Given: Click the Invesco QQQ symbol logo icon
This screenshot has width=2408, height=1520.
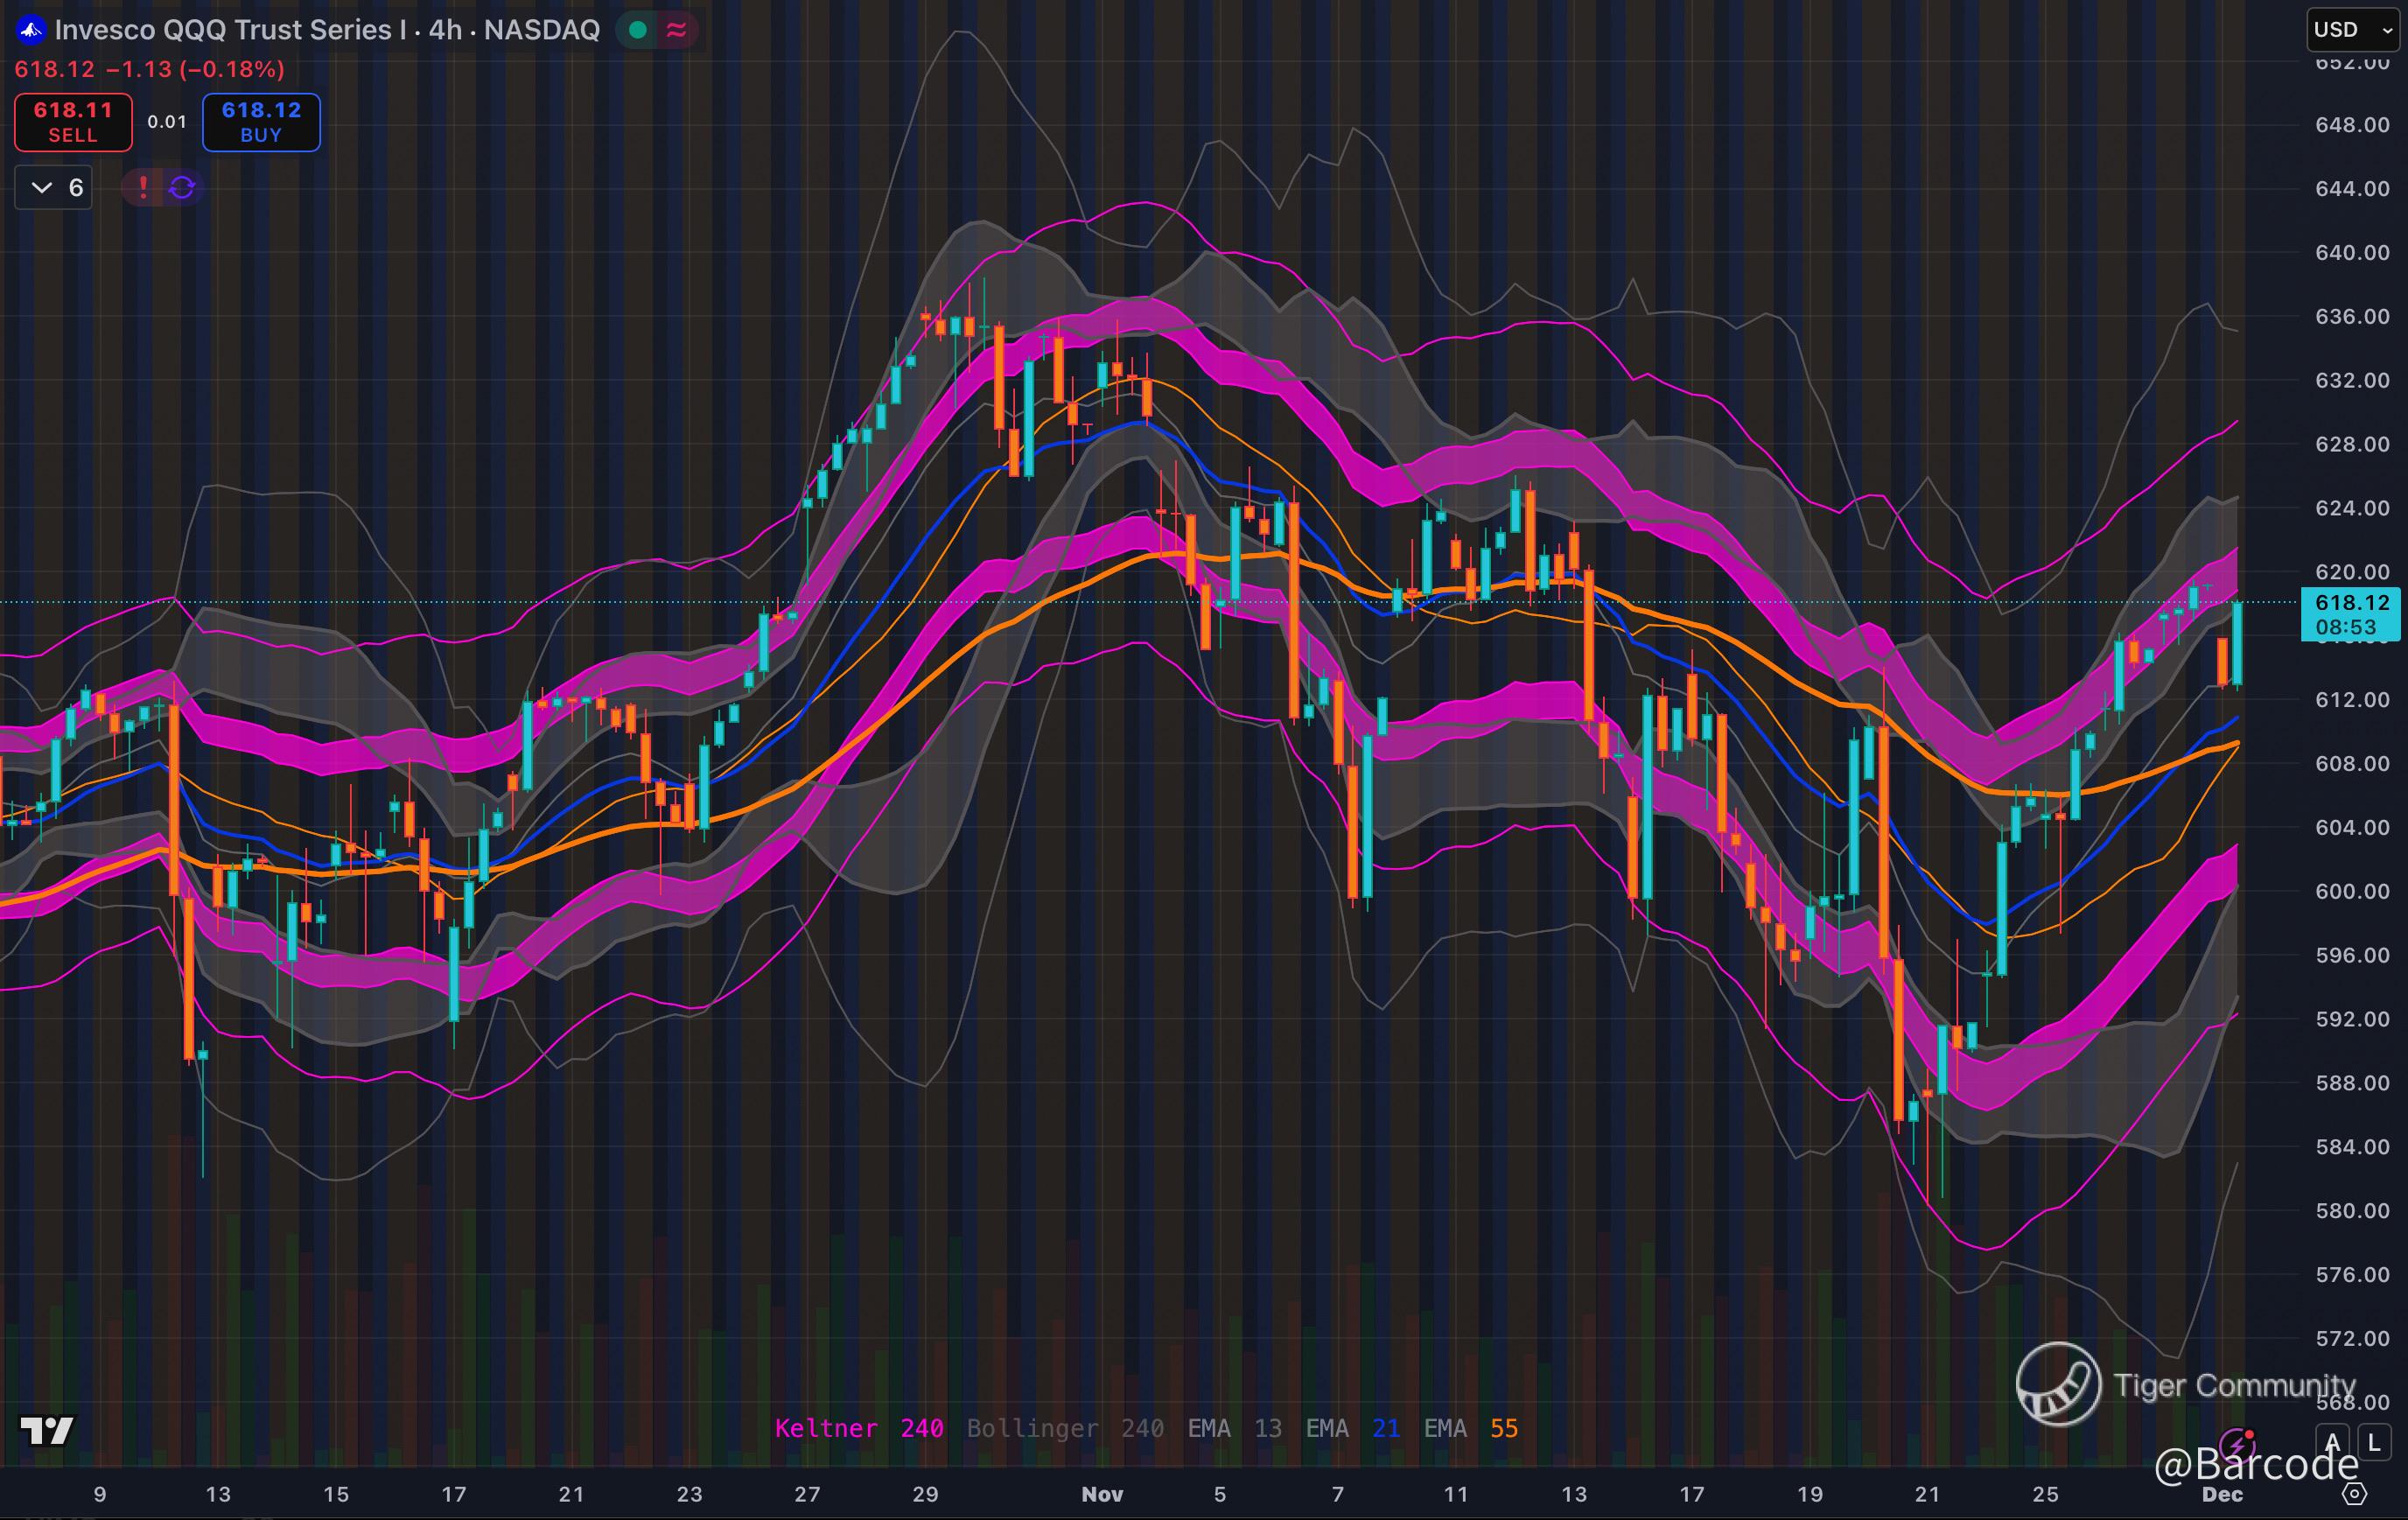Looking at the screenshot, I should click(31, 30).
